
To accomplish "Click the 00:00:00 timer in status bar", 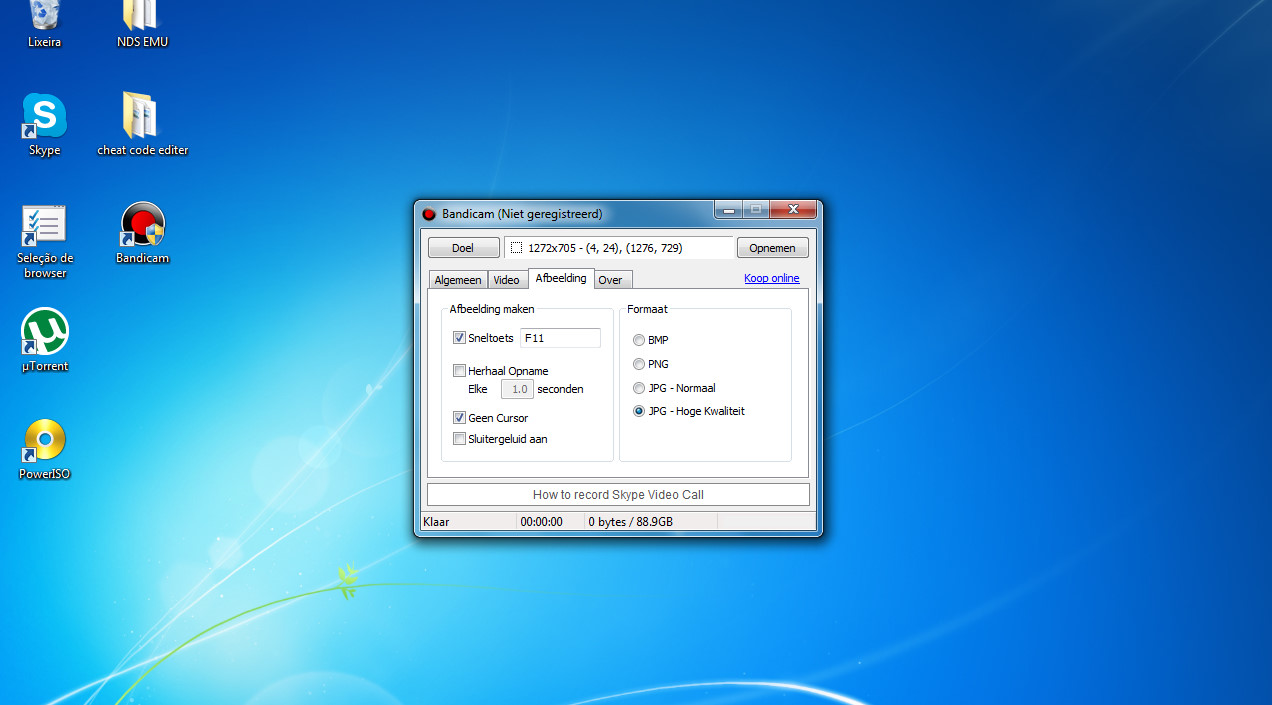I will click(x=542, y=522).
